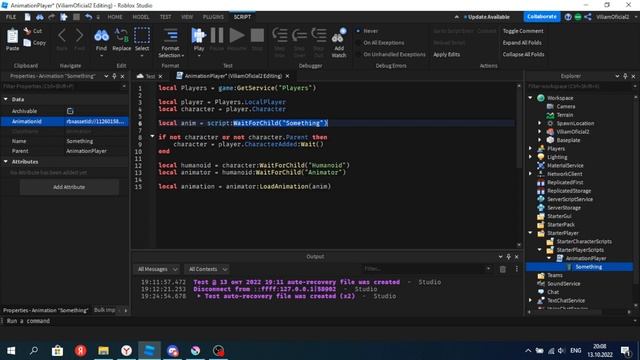The height and width of the screenshot is (360, 640).
Task: Open the help question-mark icon
Action: pyautogui.click(x=568, y=17)
